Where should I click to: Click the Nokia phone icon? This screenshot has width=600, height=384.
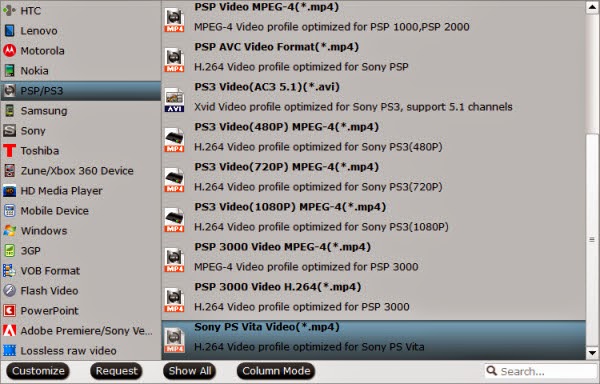click(x=10, y=70)
